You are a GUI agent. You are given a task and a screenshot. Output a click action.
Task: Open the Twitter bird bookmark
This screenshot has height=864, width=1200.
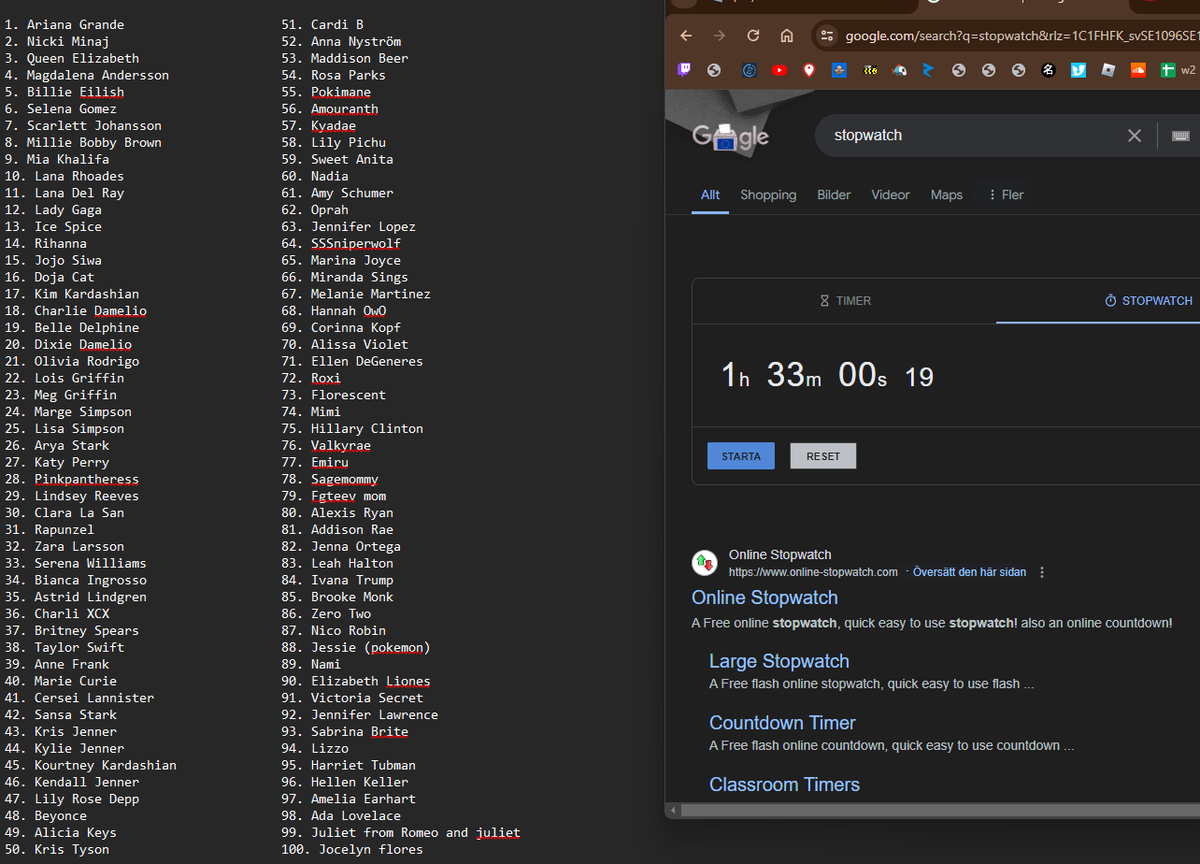[1078, 70]
